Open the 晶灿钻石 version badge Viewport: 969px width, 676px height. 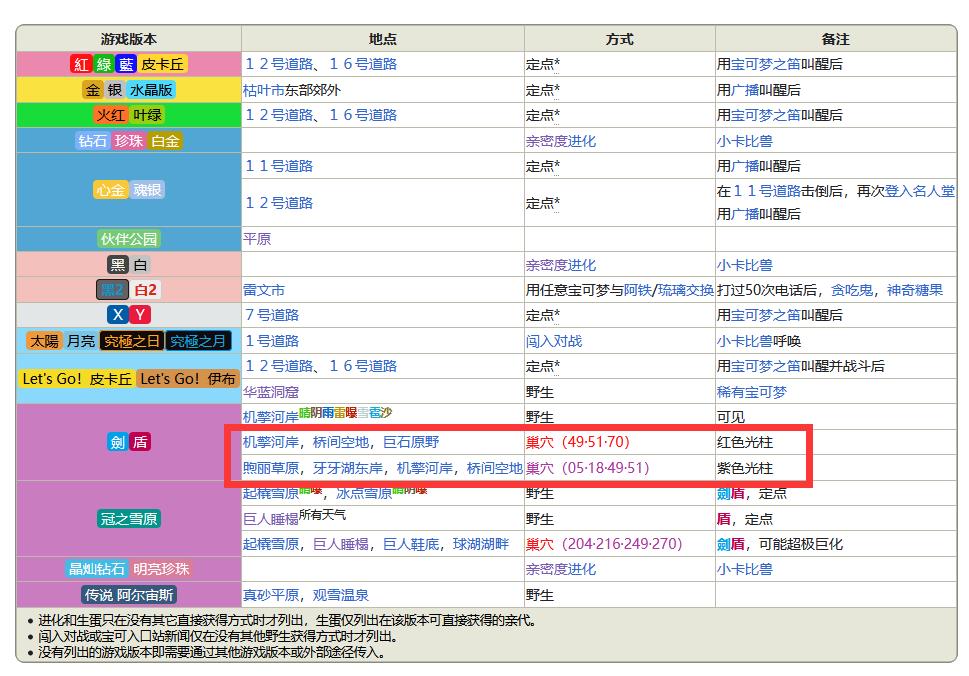[x=96, y=568]
